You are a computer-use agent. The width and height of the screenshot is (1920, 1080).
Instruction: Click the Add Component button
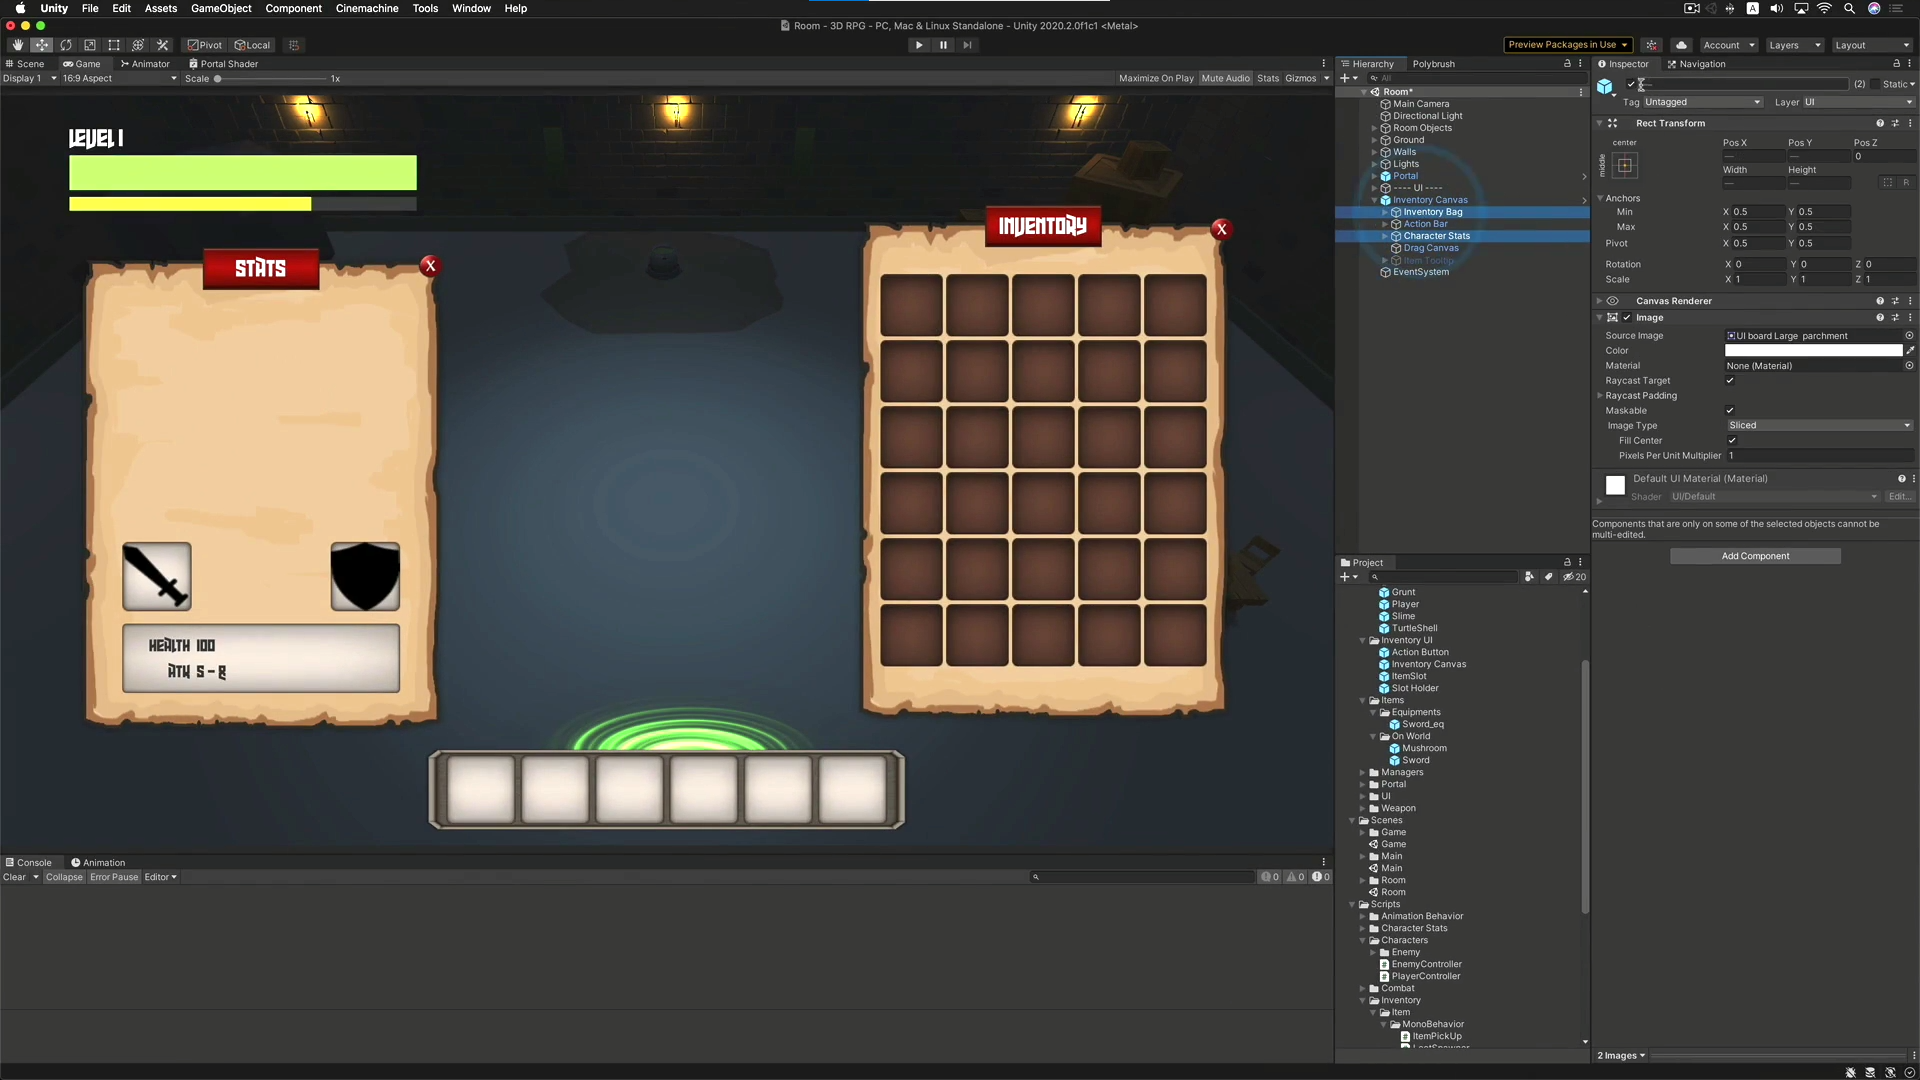1755,556
